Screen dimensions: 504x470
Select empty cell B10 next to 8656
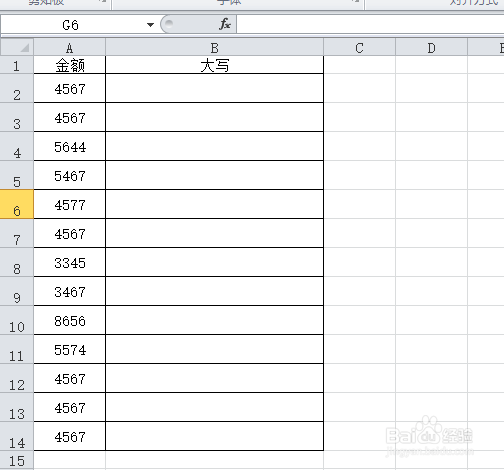(x=214, y=320)
